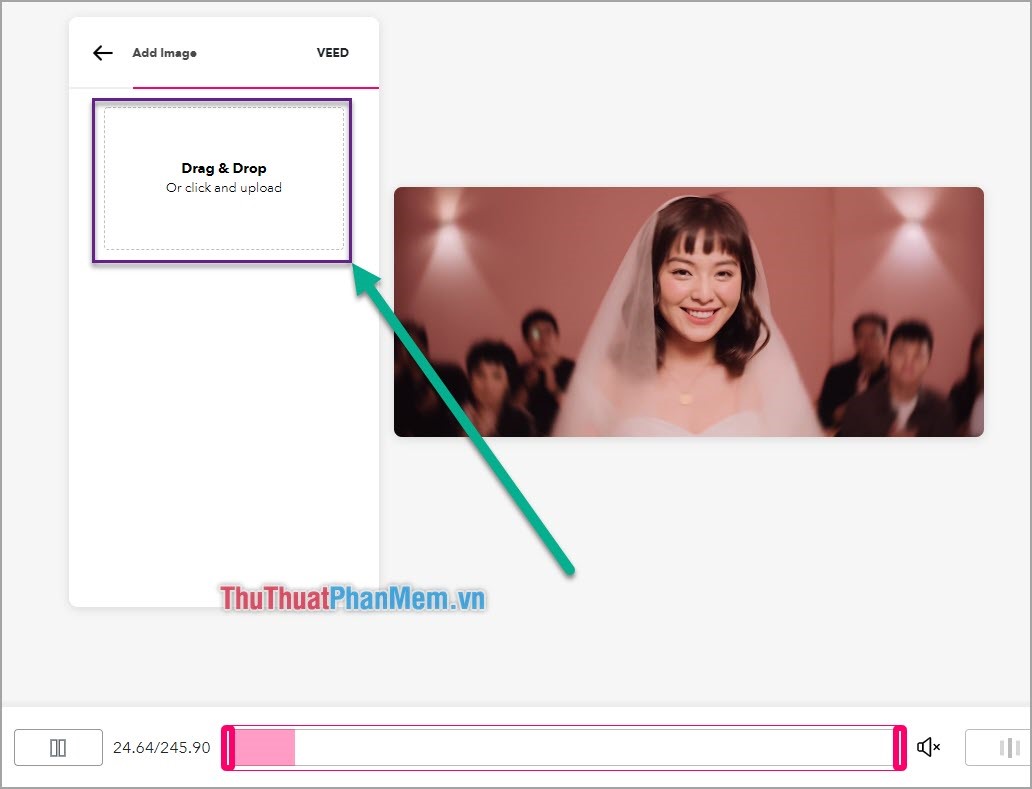Select the side-by-side layout icon near the playback time
Viewport: 1032px width, 789px height.
click(x=58, y=747)
